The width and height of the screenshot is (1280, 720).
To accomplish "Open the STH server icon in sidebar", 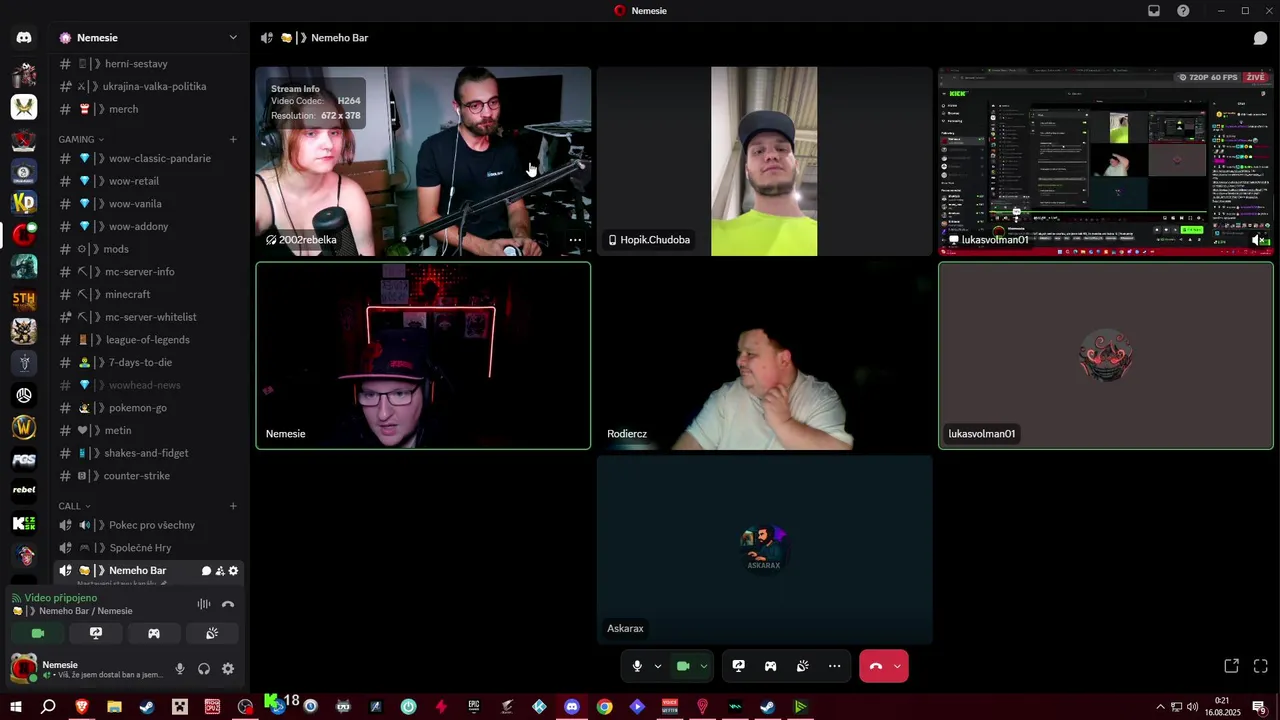I will point(24,299).
